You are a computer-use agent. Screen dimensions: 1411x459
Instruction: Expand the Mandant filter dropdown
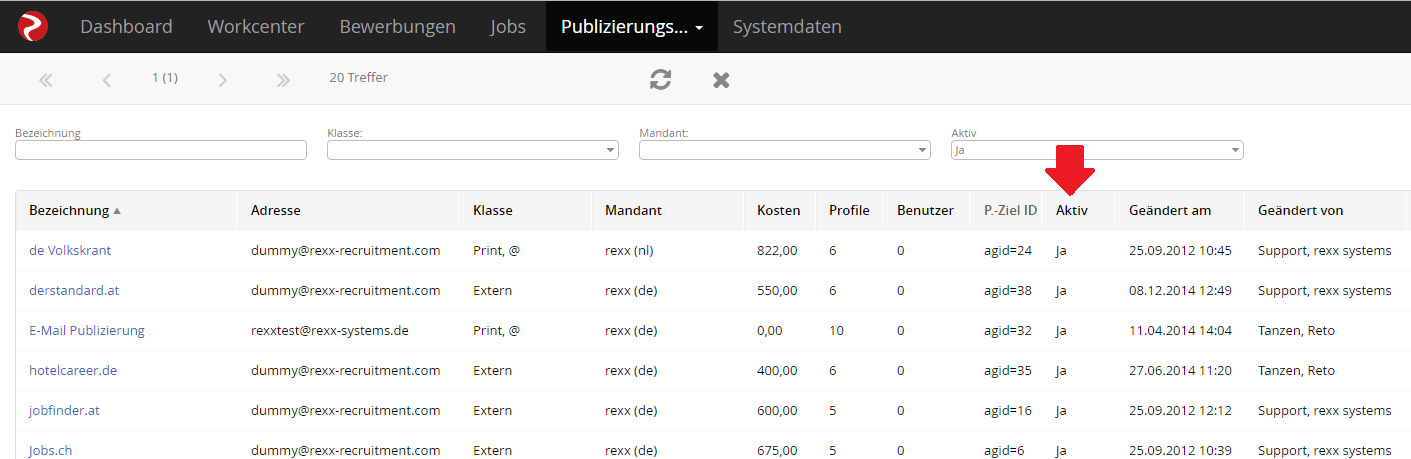click(x=785, y=150)
